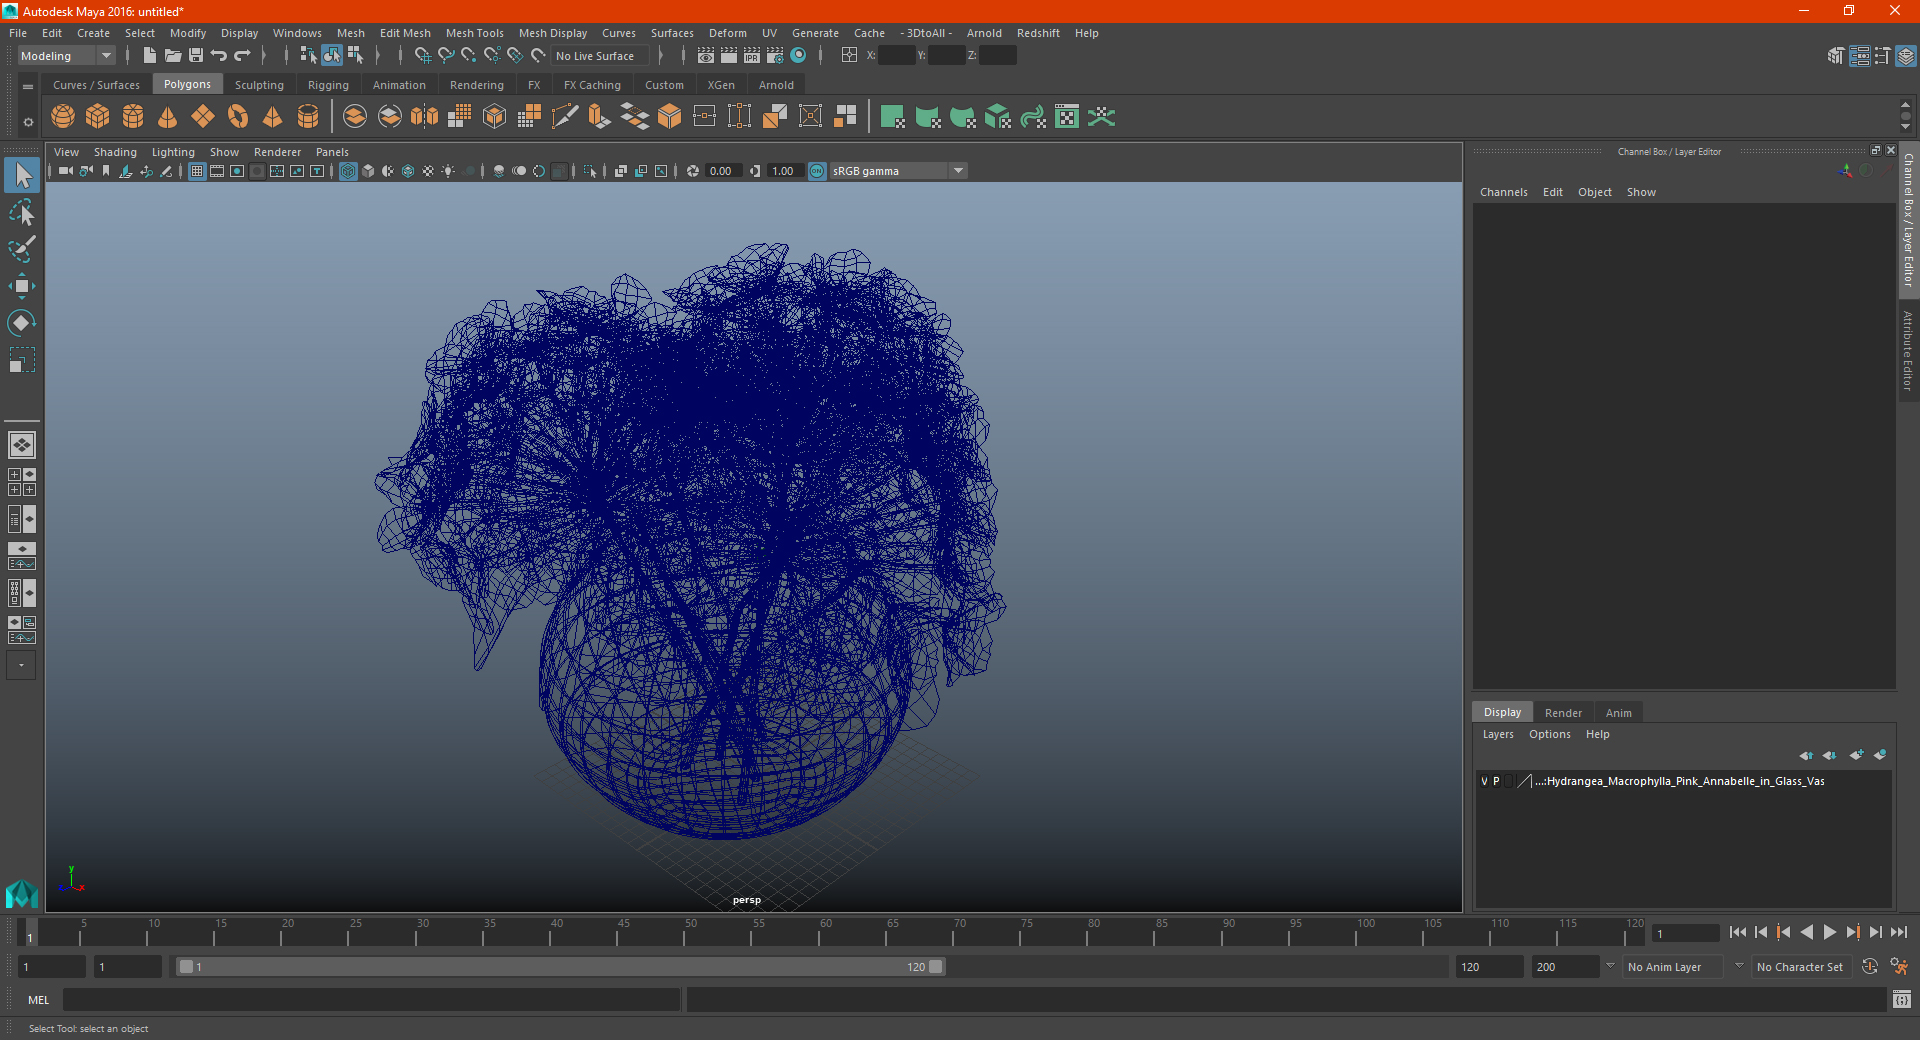Toggle viewport grid display

pyautogui.click(x=197, y=171)
